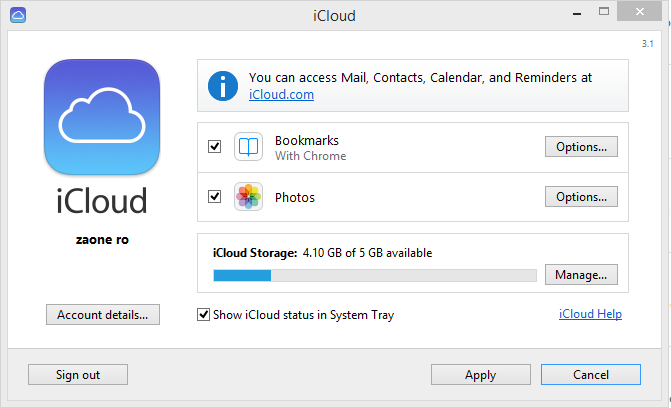Click the colorful Photos icon
Image resolution: width=671 pixels, height=408 pixels.
(248, 197)
